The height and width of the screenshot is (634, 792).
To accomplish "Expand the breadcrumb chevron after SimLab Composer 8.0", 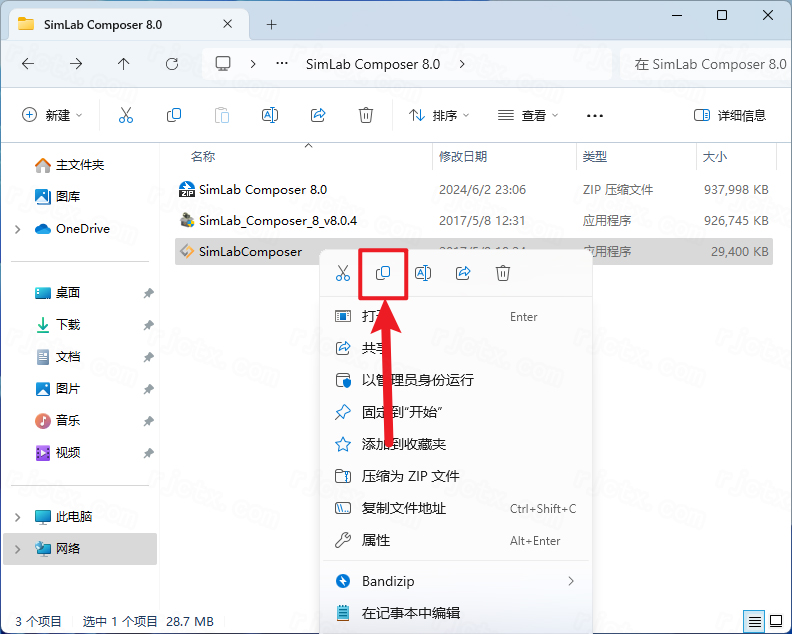I will (462, 64).
